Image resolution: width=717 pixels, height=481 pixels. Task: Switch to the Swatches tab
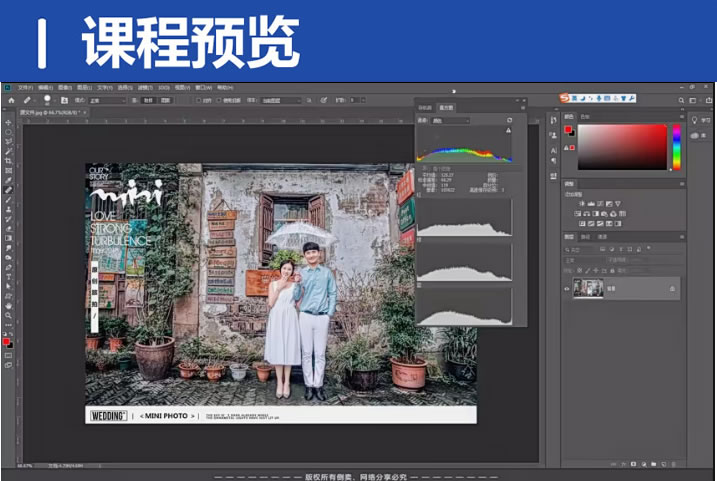click(x=585, y=117)
